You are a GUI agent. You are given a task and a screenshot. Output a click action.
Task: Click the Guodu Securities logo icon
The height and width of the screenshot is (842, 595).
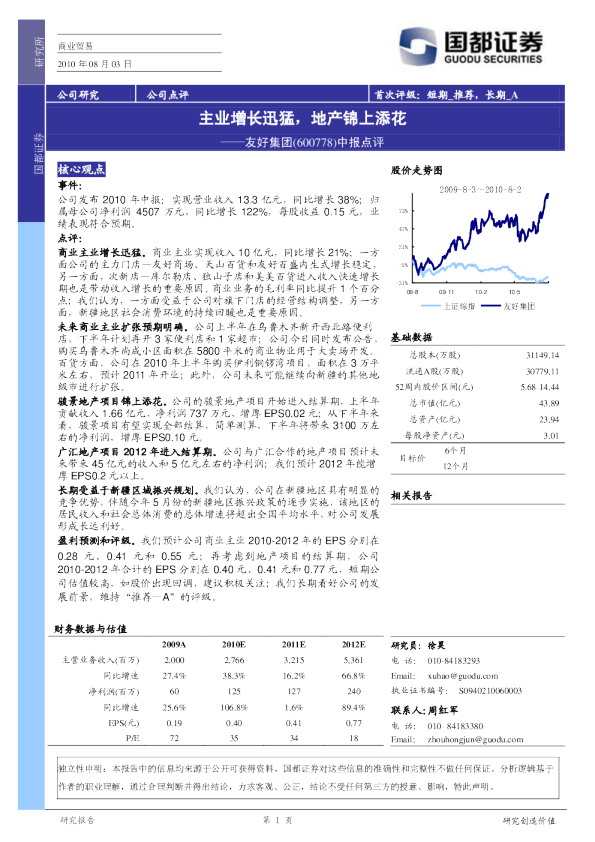pos(417,46)
